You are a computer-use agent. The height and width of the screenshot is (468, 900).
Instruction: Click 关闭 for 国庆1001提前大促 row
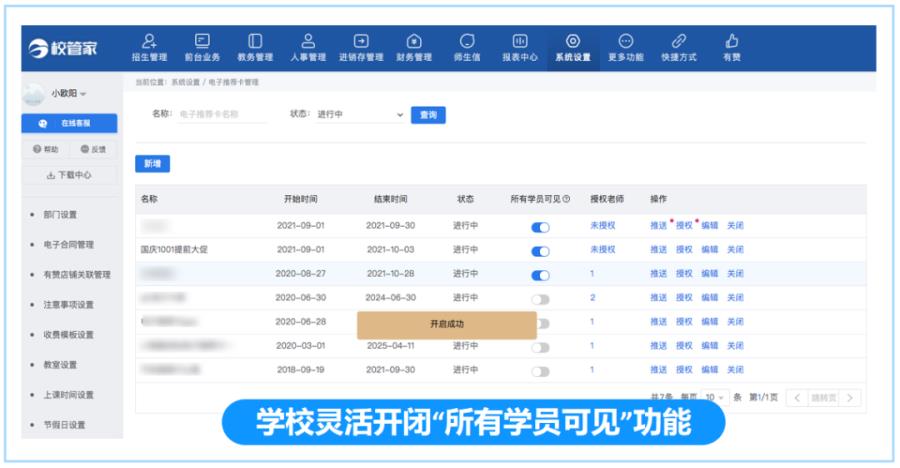point(735,249)
